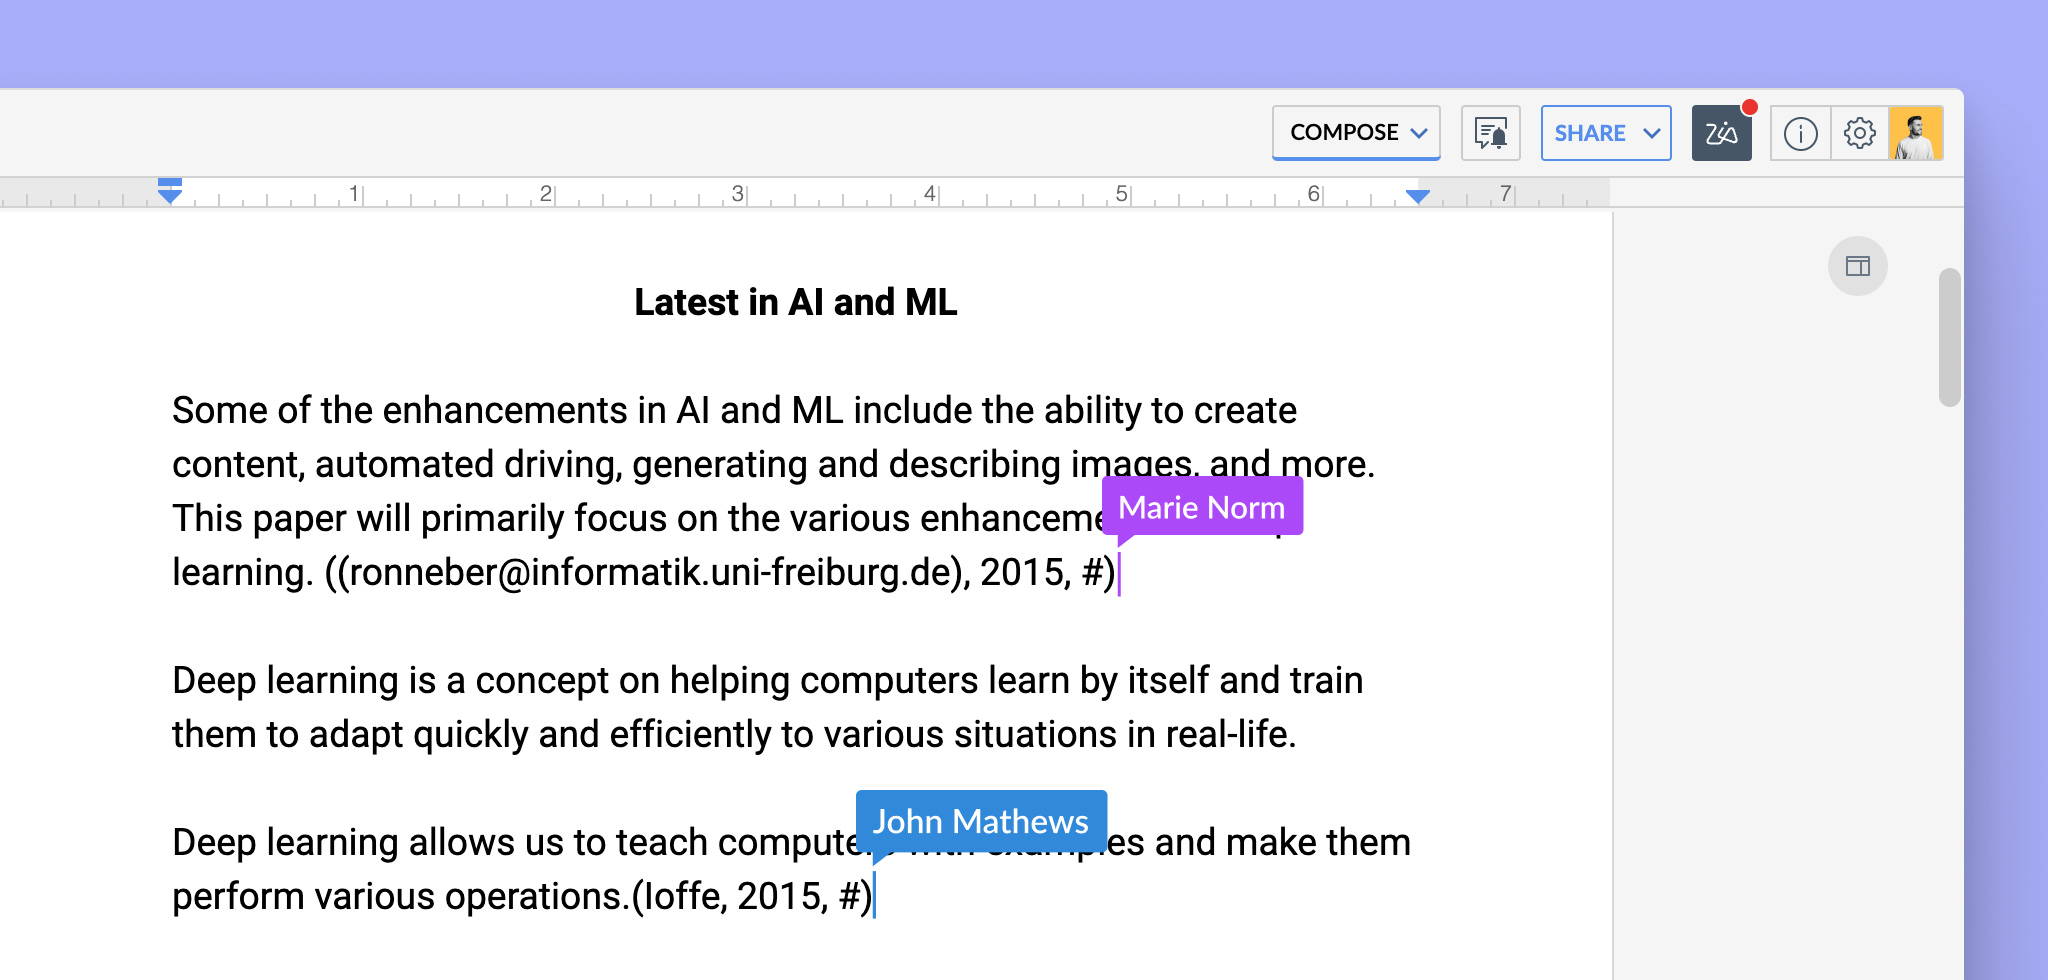Screen dimensions: 2048x980
Task: Click the vertical scrollbar thumb
Action: coord(1949,337)
